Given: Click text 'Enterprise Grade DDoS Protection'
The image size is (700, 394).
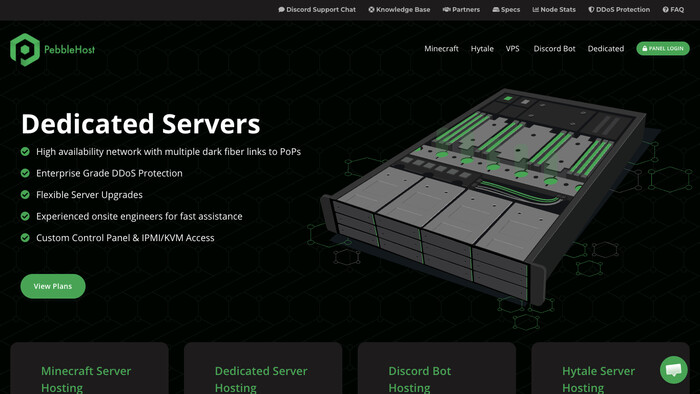Looking at the screenshot, I should pos(109,173).
